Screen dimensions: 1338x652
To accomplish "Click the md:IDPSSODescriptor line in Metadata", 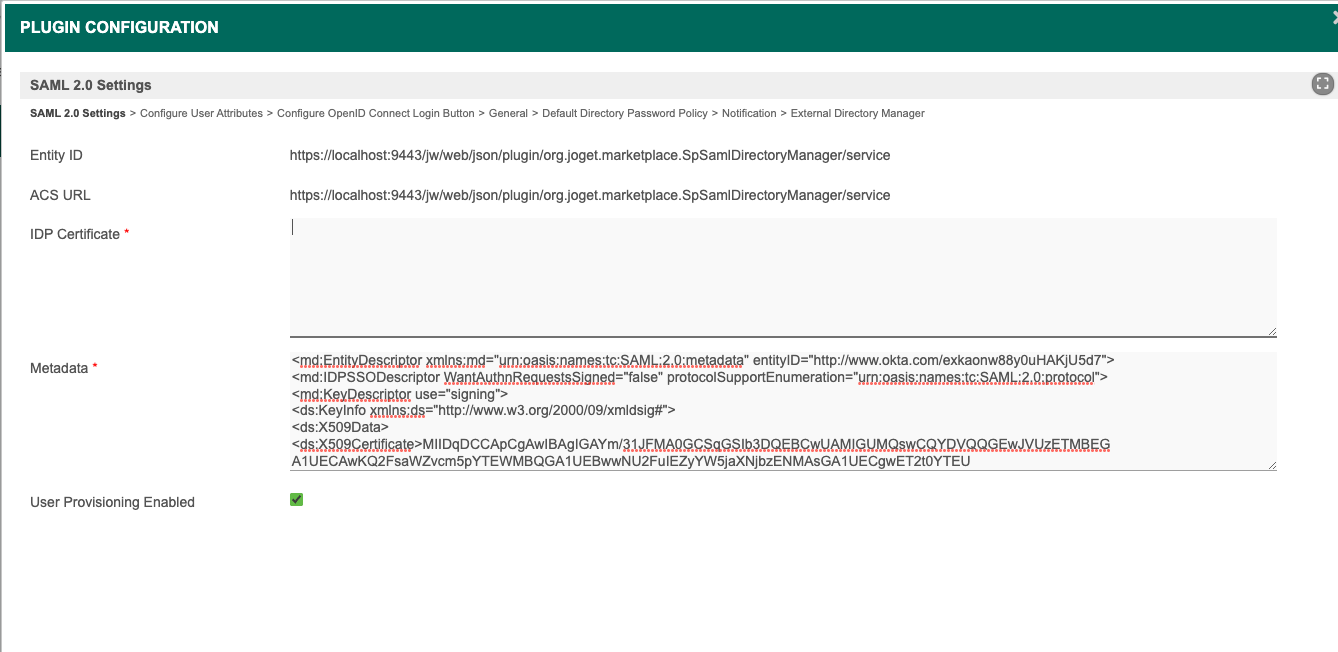I will pos(700,377).
